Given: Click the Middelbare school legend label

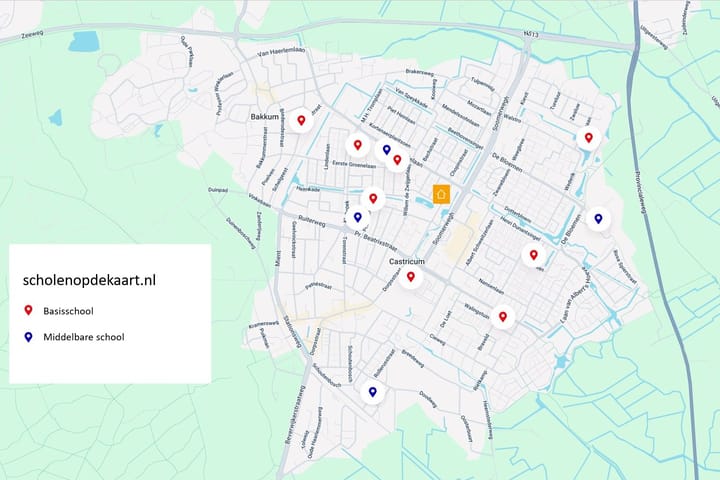Looking at the screenshot, I should [x=84, y=337].
